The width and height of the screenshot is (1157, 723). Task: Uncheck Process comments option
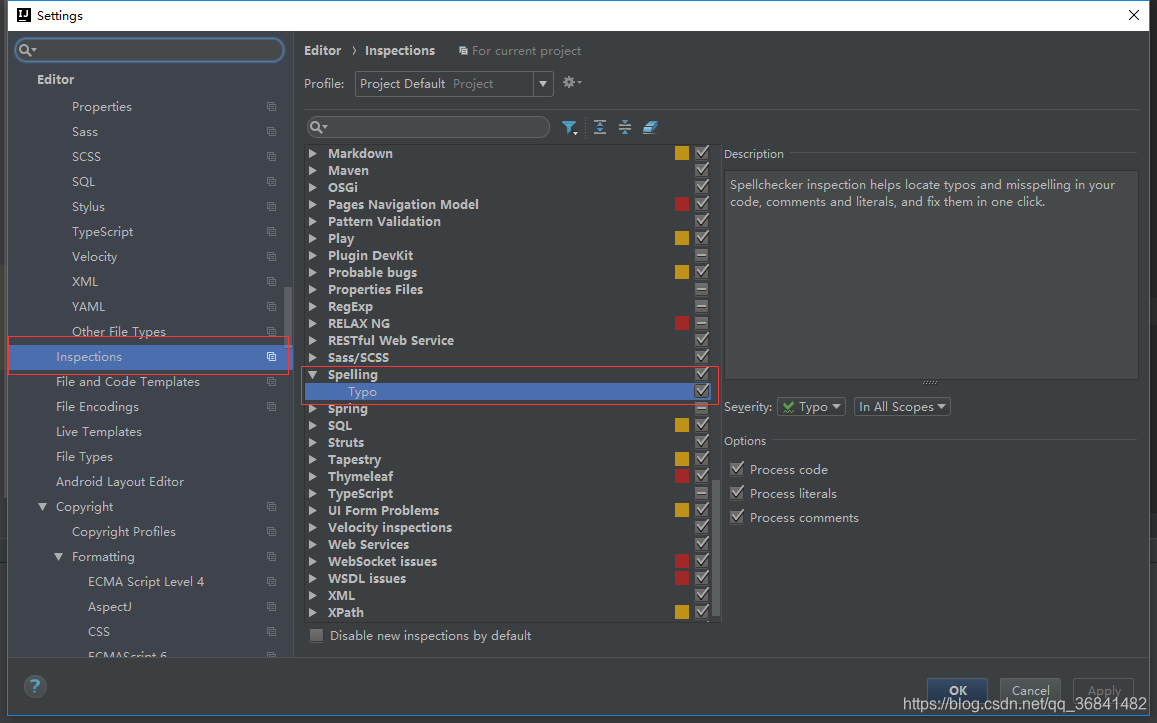coord(736,517)
